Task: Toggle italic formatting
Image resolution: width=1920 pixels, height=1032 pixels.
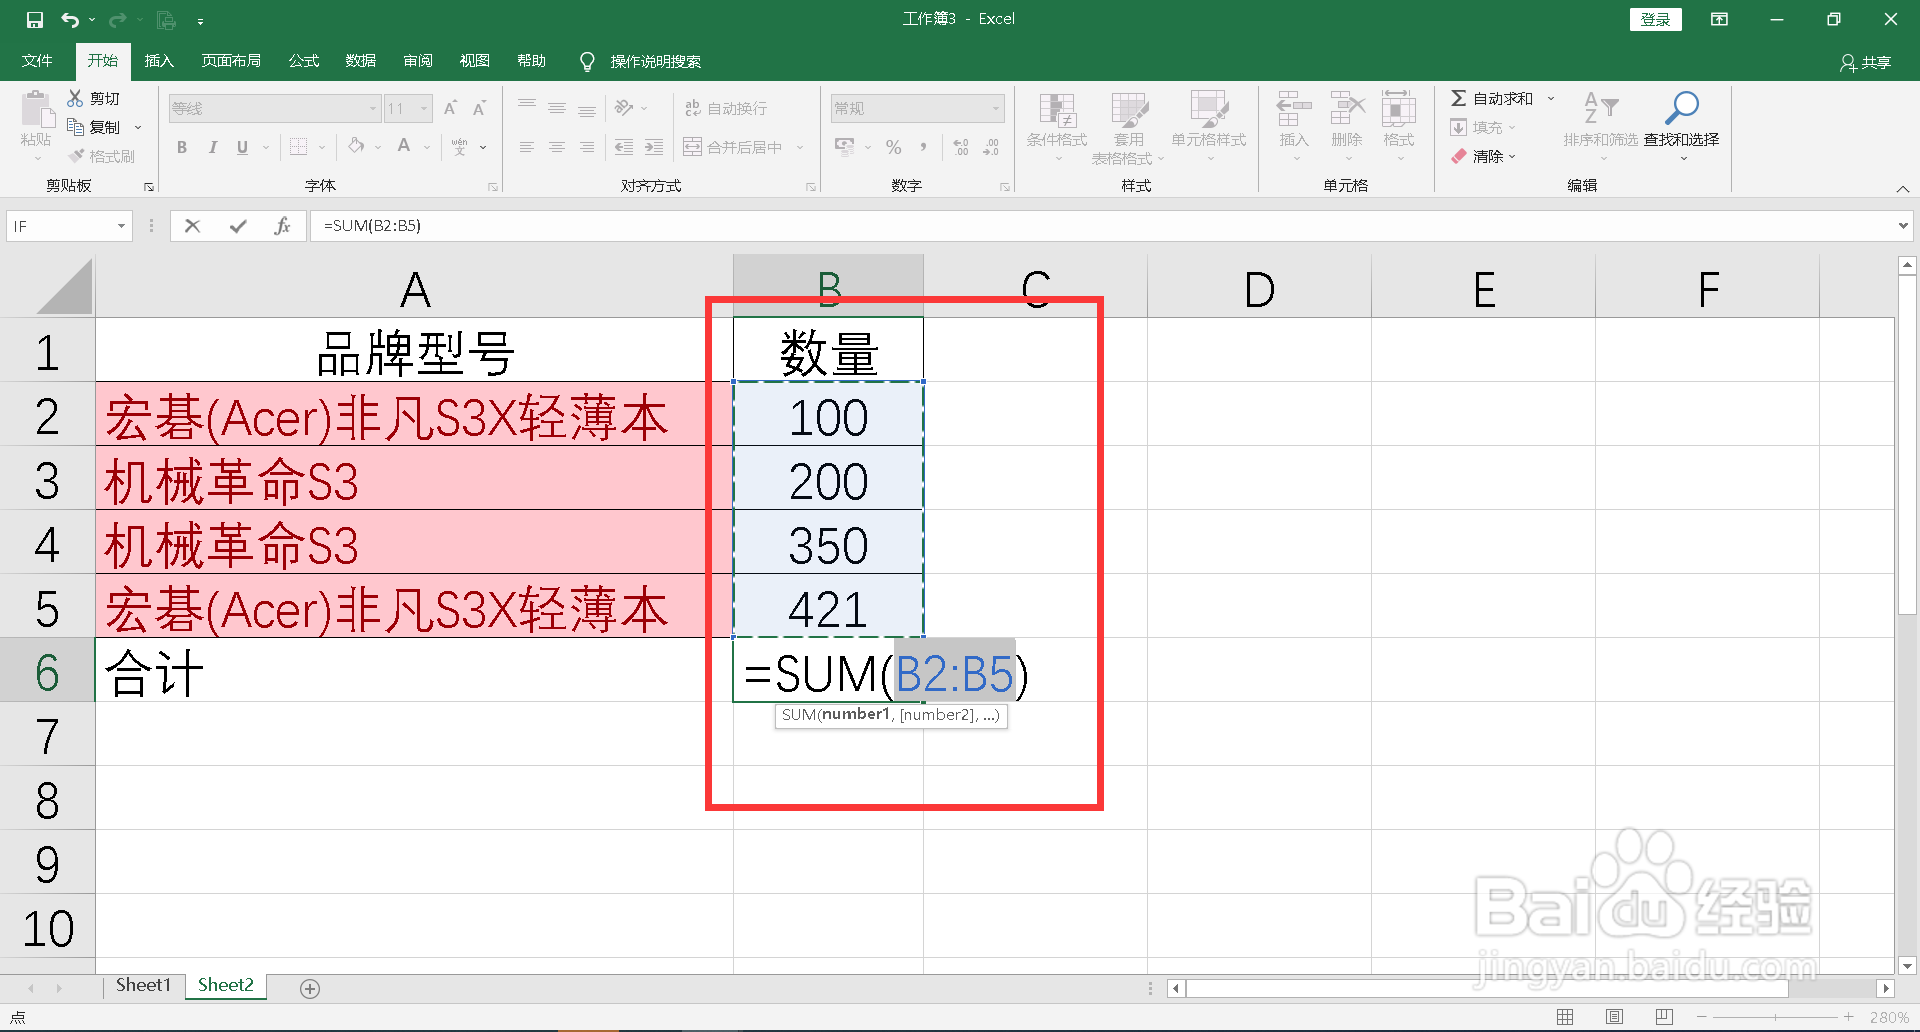Action: pyautogui.click(x=212, y=146)
